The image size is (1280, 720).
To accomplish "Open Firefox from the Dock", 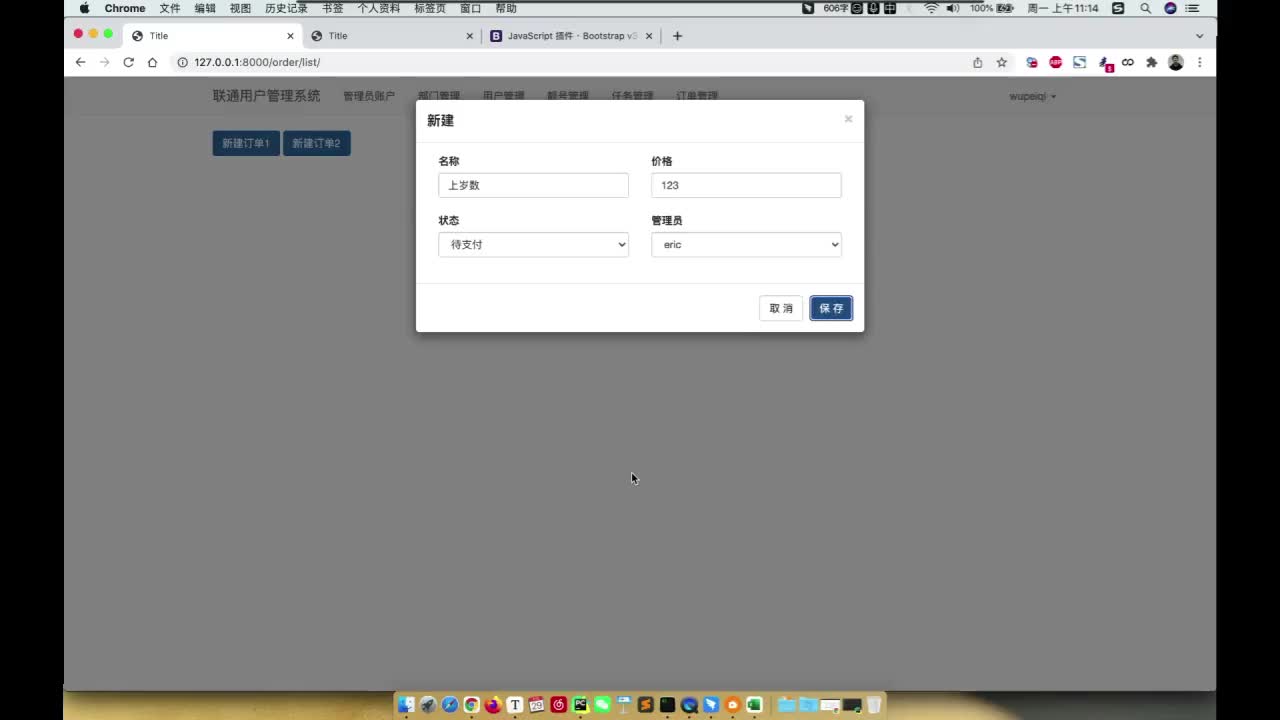I will click(493, 705).
